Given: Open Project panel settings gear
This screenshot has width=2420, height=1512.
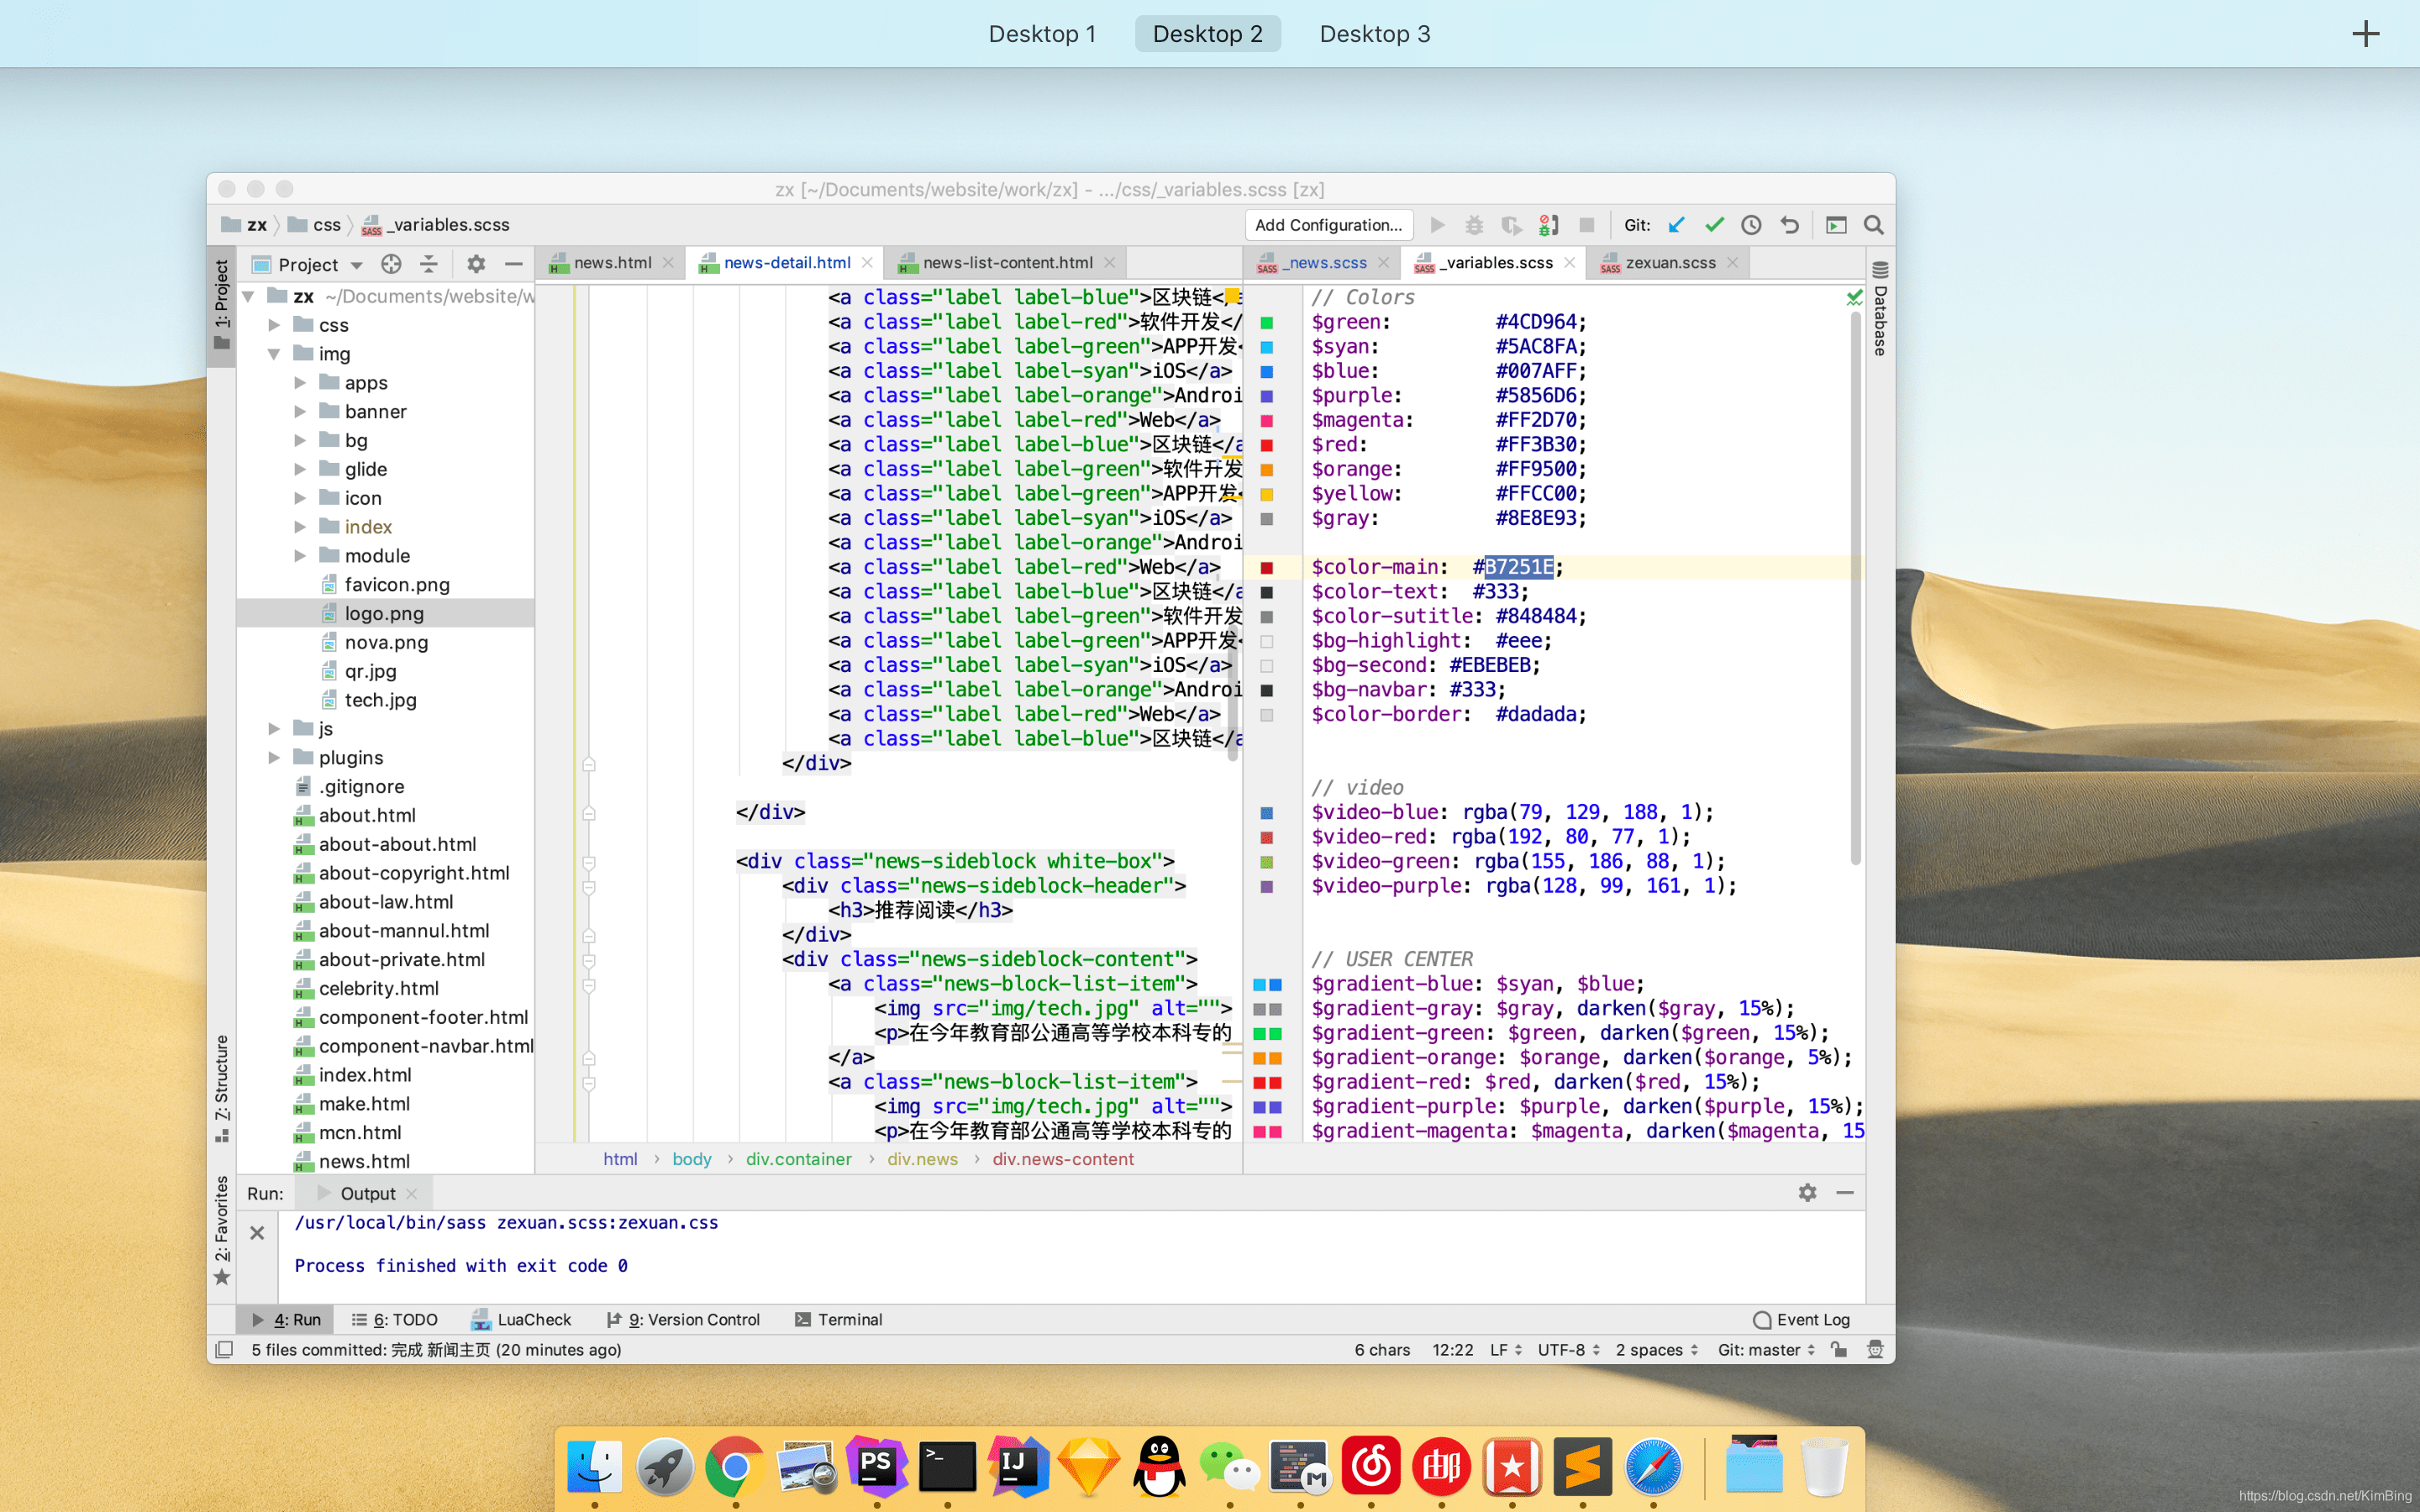Looking at the screenshot, I should coord(476,264).
